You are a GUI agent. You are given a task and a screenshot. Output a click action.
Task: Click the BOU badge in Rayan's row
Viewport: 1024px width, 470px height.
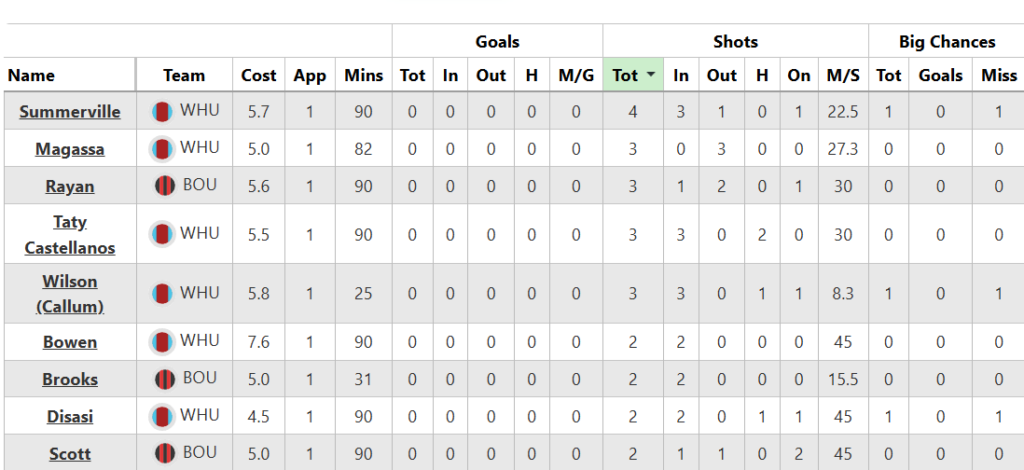coord(165,186)
